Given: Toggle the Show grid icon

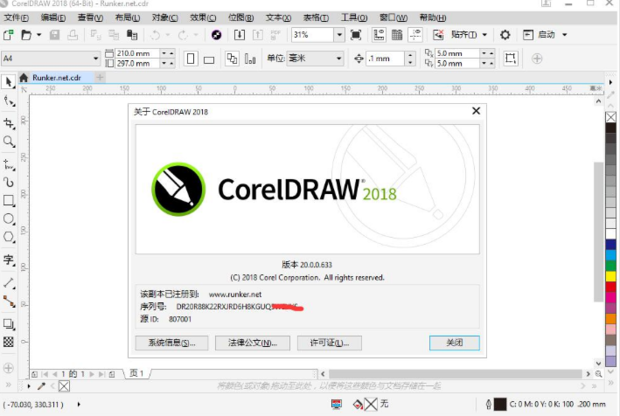Looking at the screenshot, I should point(397,35).
